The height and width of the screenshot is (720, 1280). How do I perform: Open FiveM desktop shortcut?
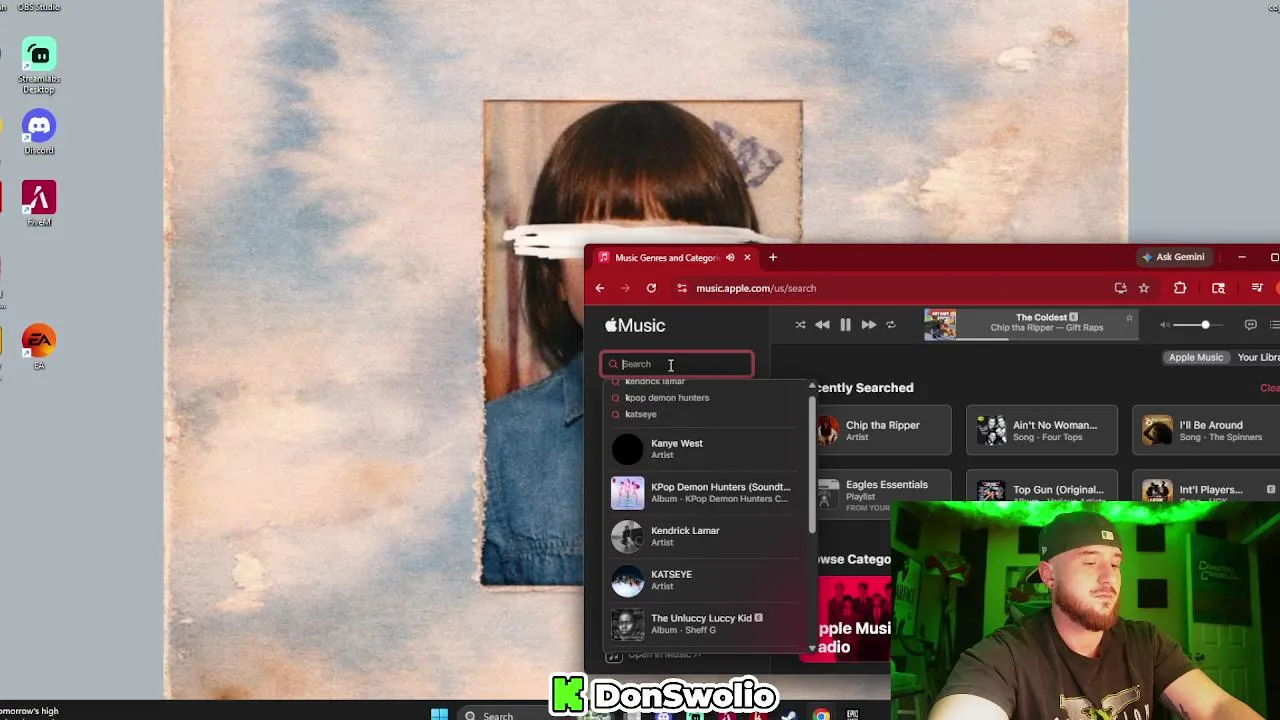point(39,203)
